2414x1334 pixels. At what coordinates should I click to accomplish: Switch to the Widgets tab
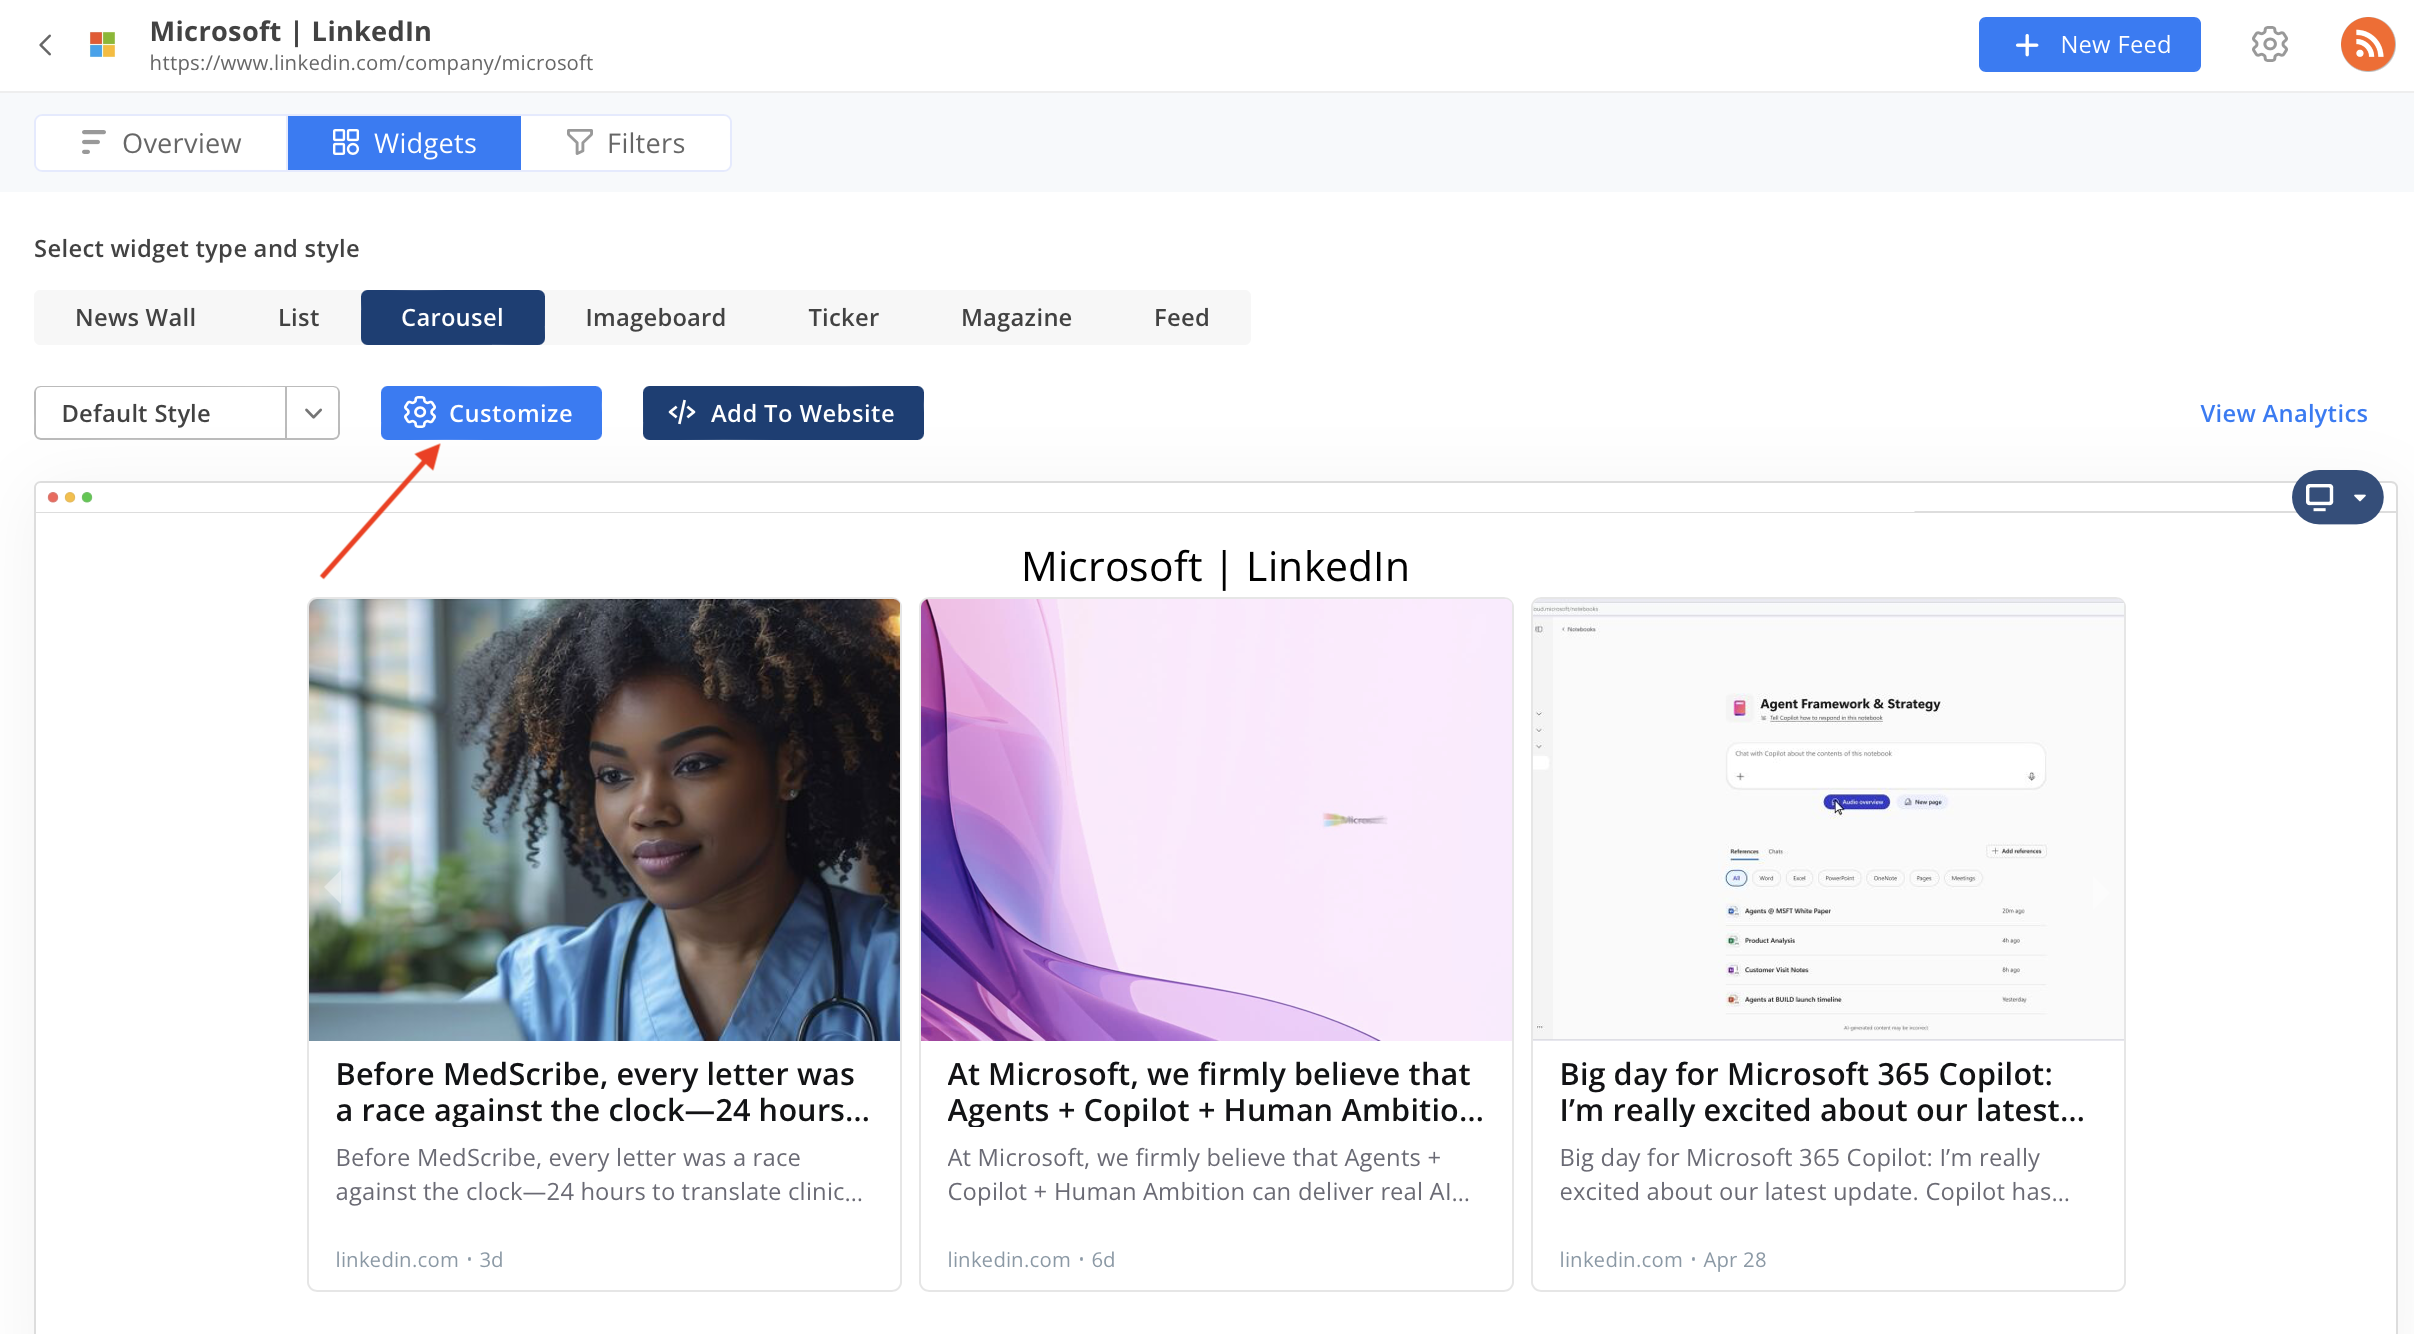point(404,143)
